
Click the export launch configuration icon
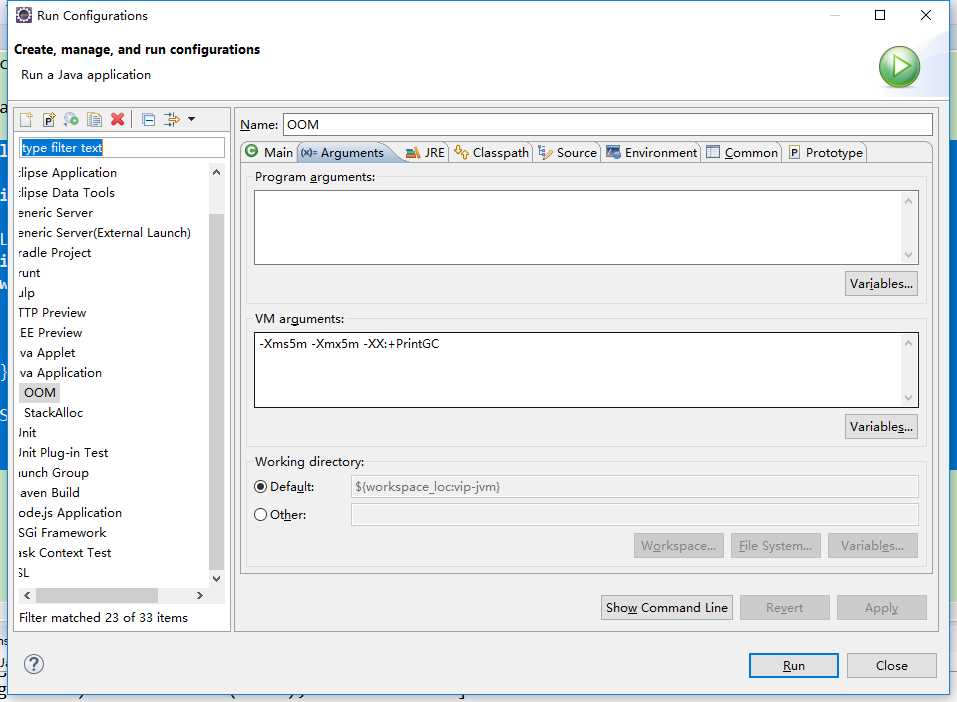click(x=71, y=120)
